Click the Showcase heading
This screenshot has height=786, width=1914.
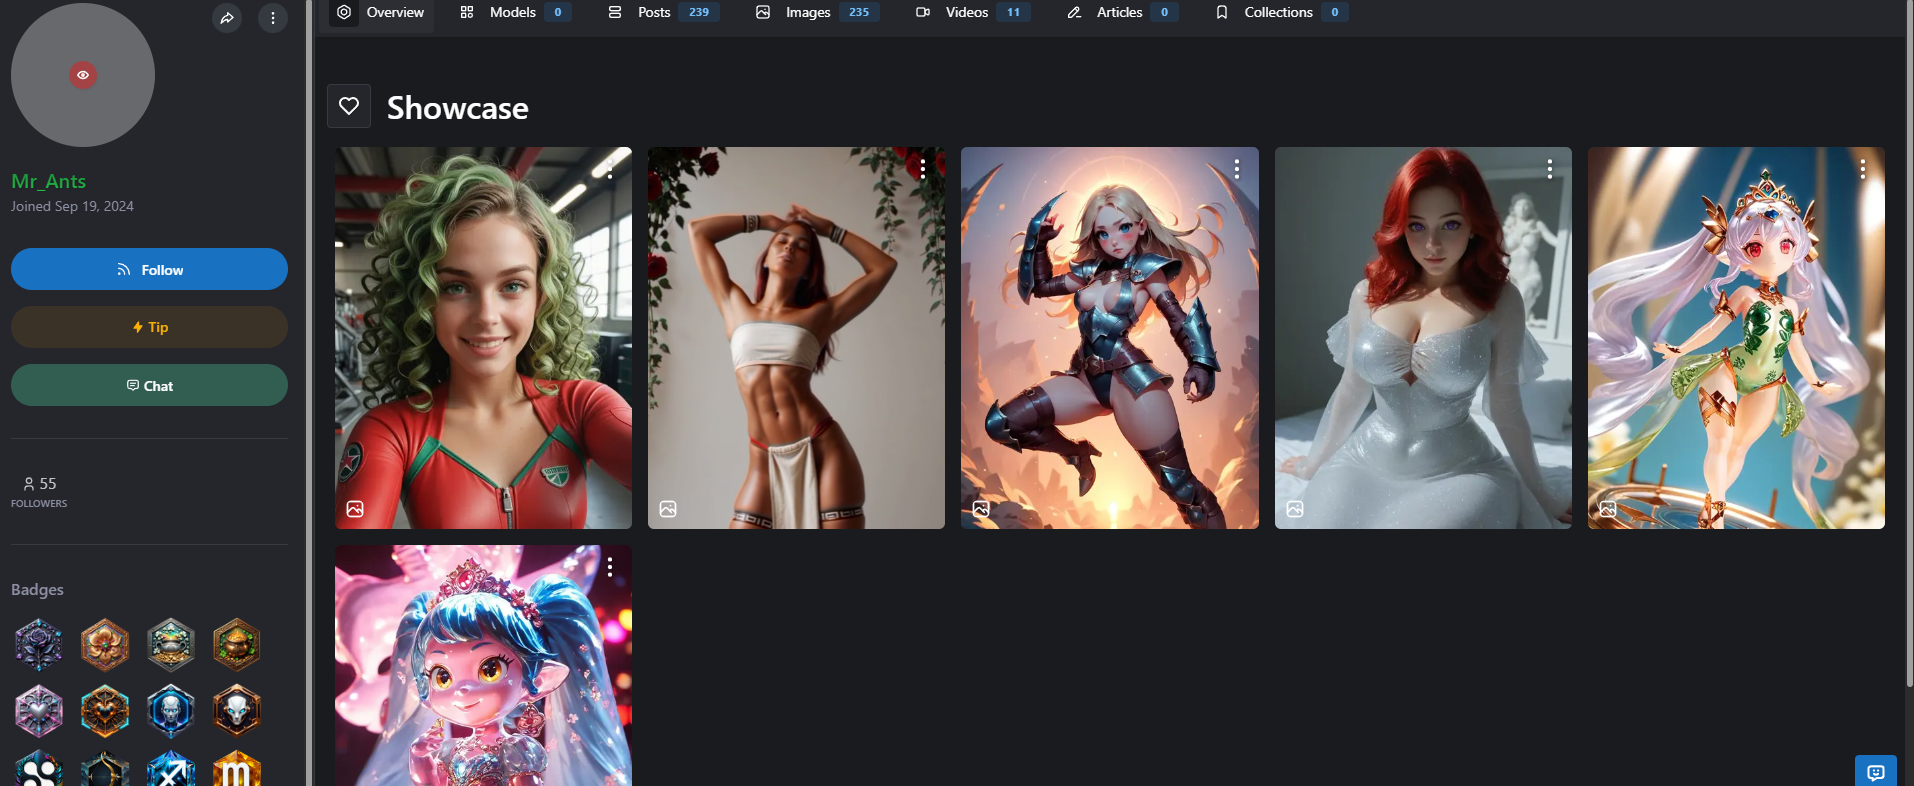pyautogui.click(x=458, y=108)
